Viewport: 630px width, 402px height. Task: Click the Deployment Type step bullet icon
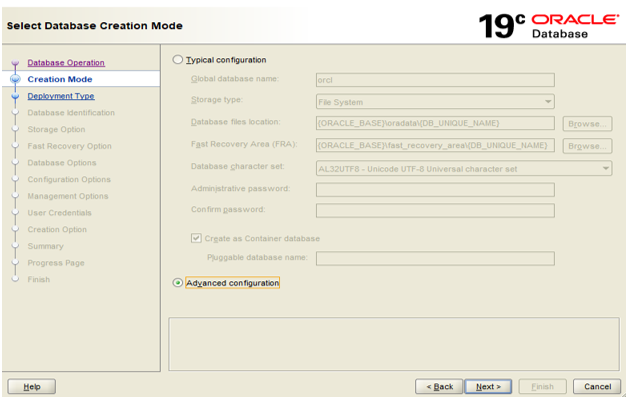point(15,96)
